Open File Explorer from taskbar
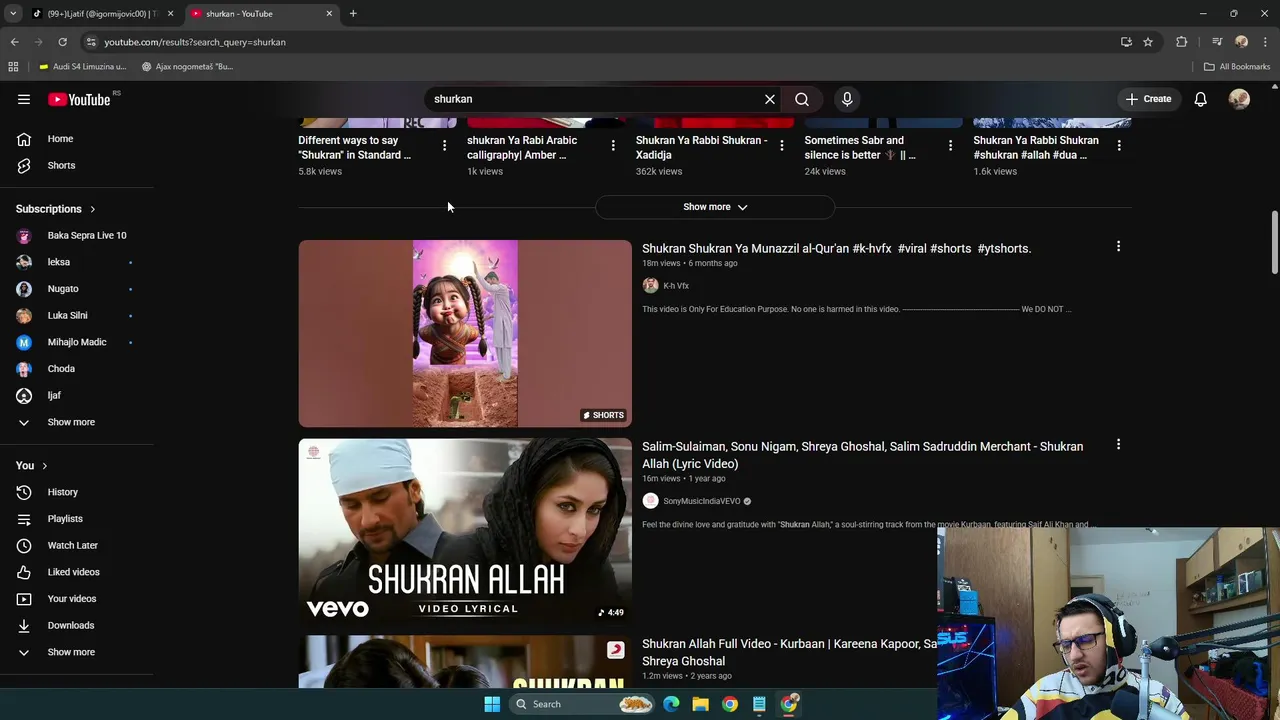Screen dimensions: 1280x720 click(x=700, y=704)
